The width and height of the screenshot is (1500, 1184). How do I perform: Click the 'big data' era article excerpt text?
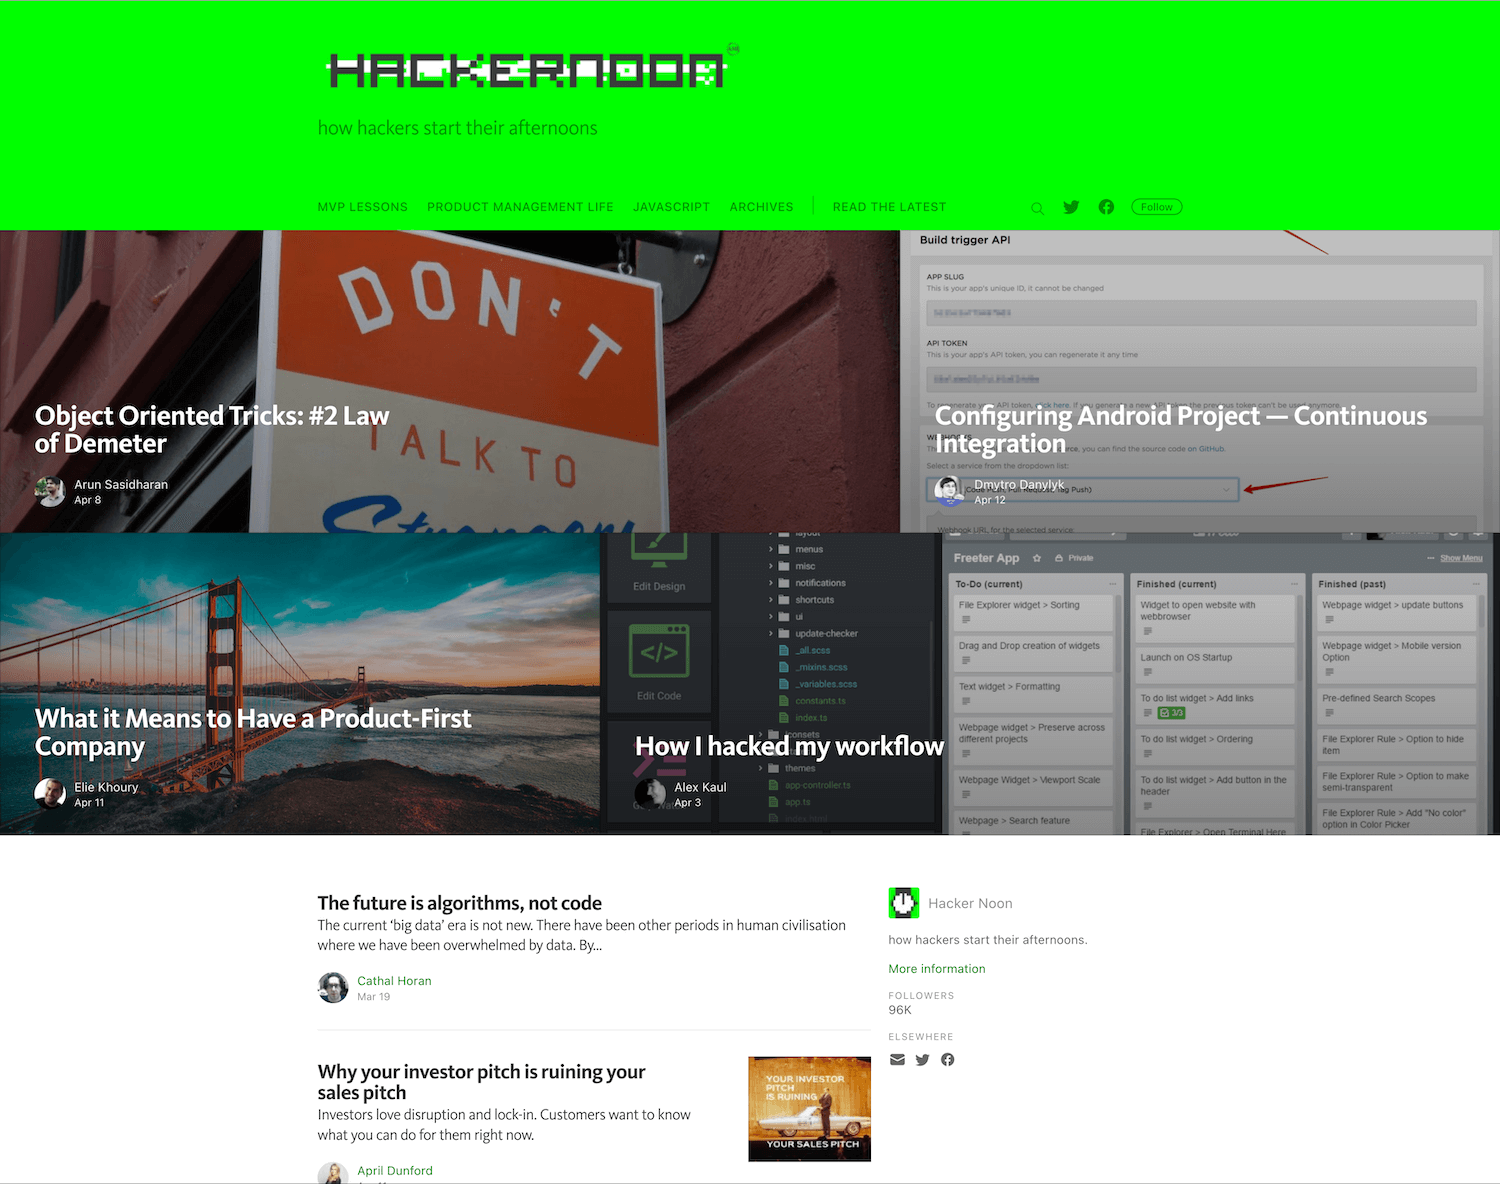click(582, 935)
